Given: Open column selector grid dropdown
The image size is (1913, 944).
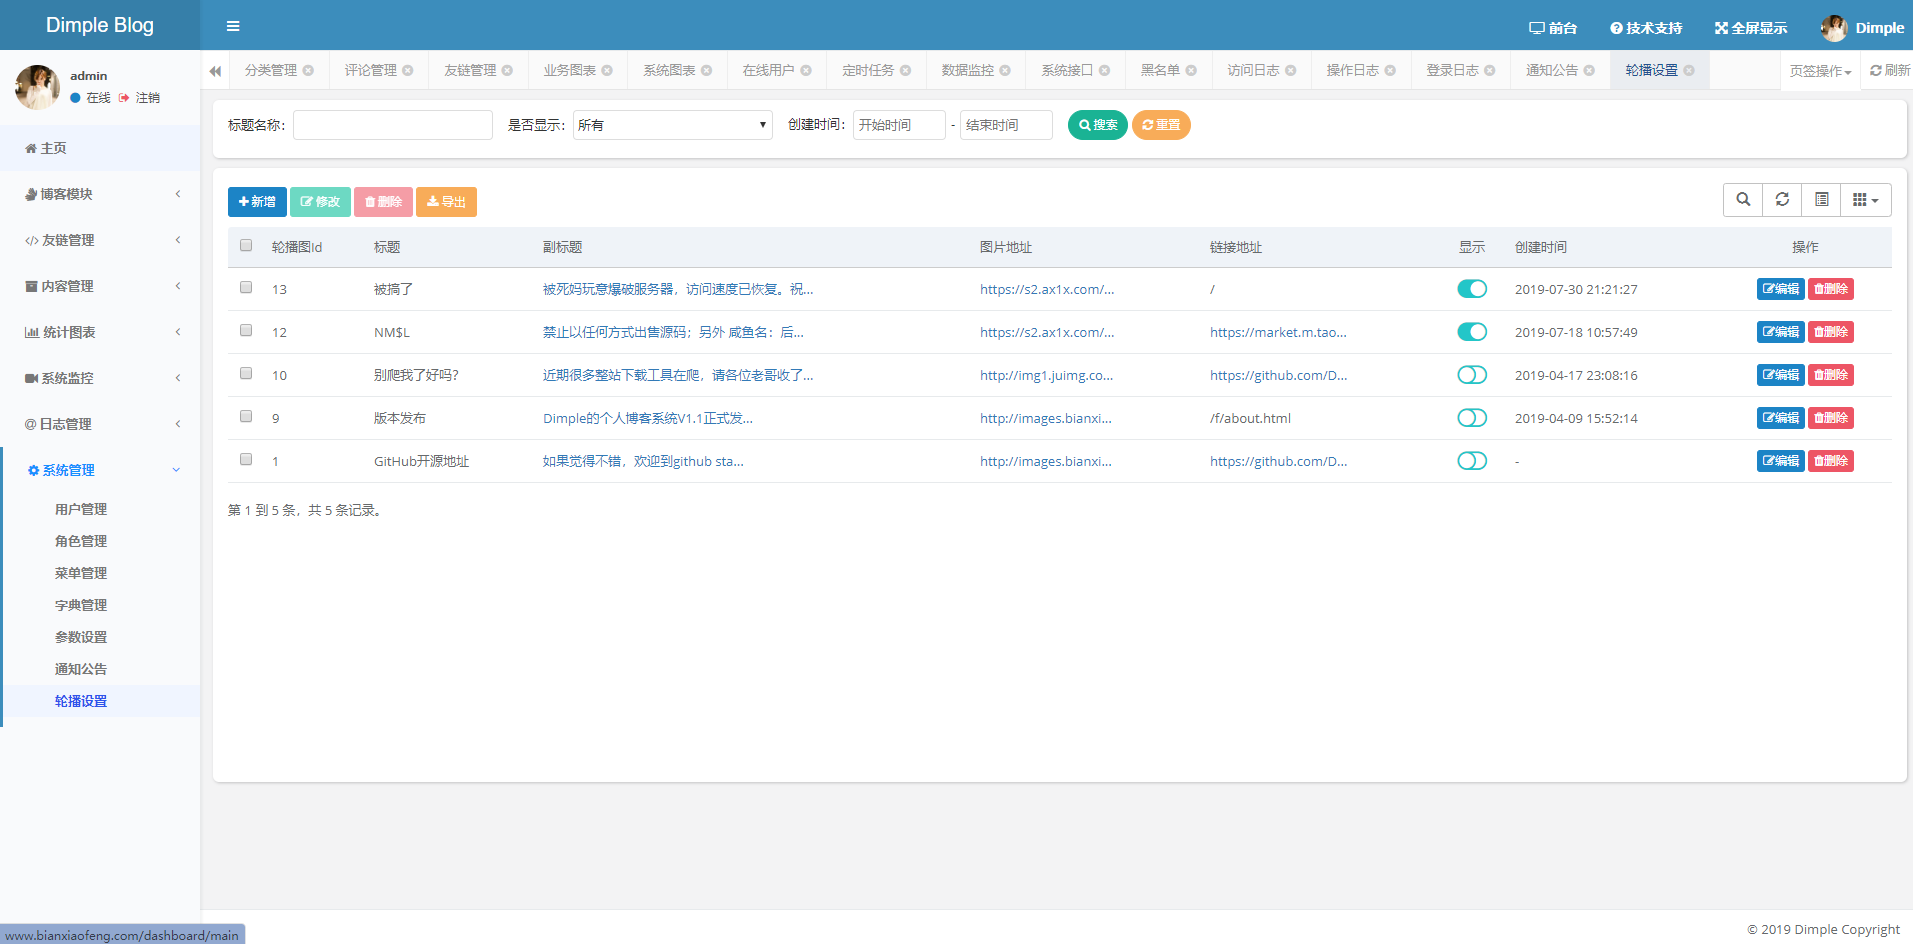Looking at the screenshot, I should [1866, 200].
